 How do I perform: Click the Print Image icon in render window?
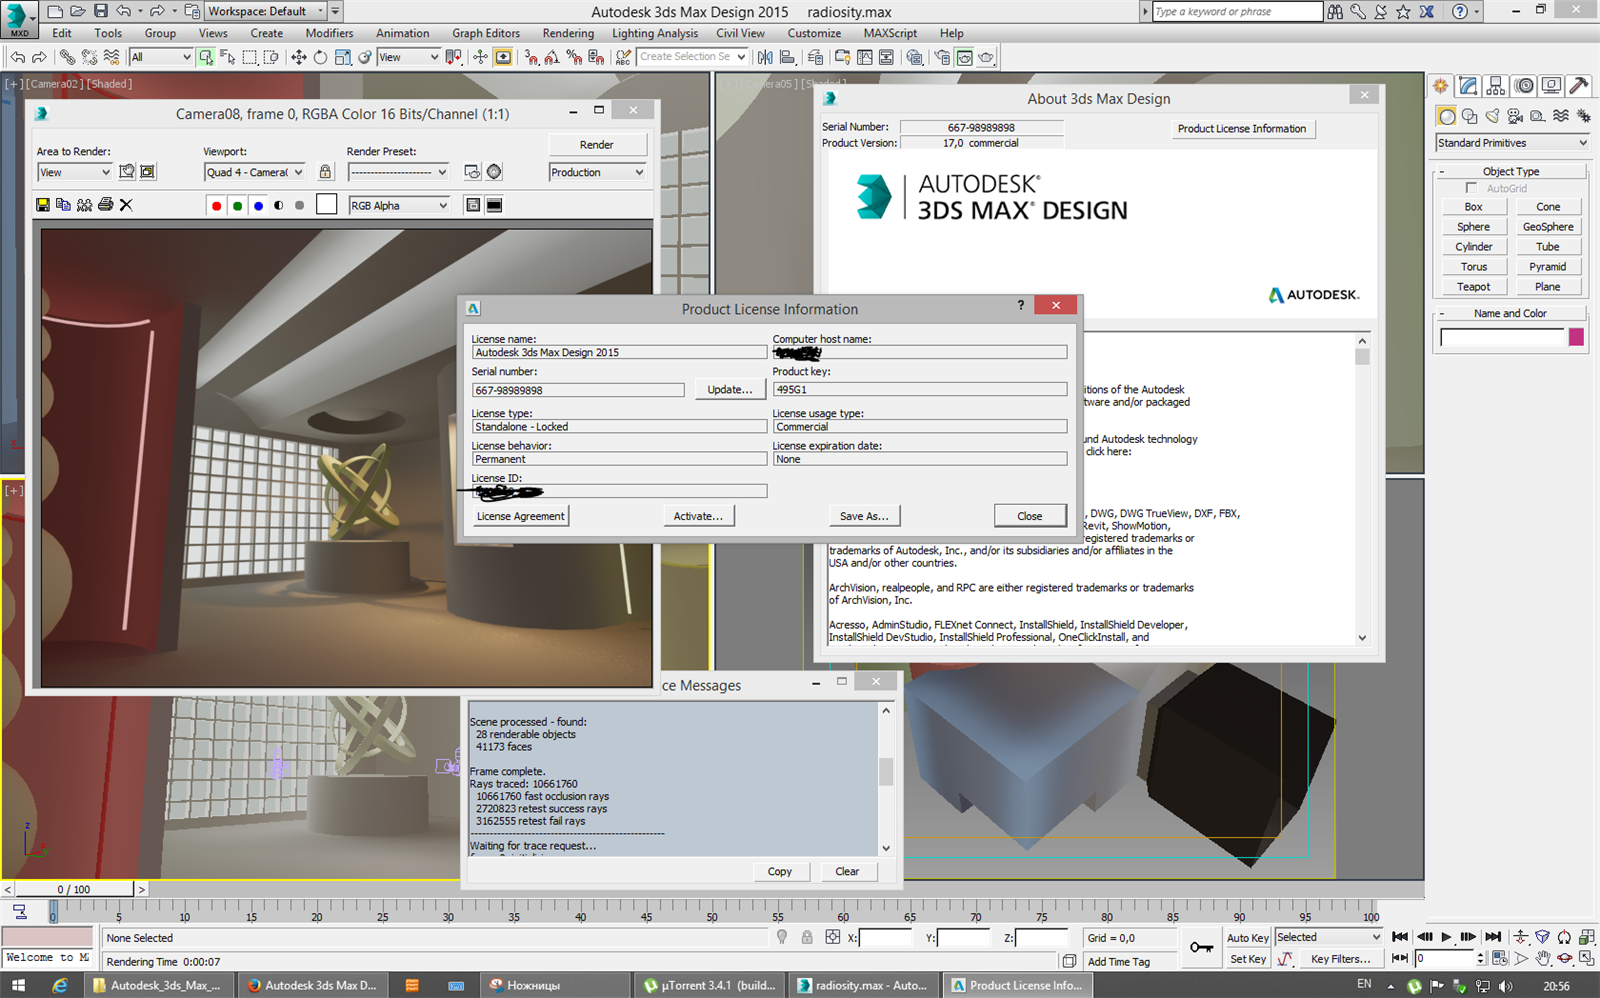tap(105, 205)
